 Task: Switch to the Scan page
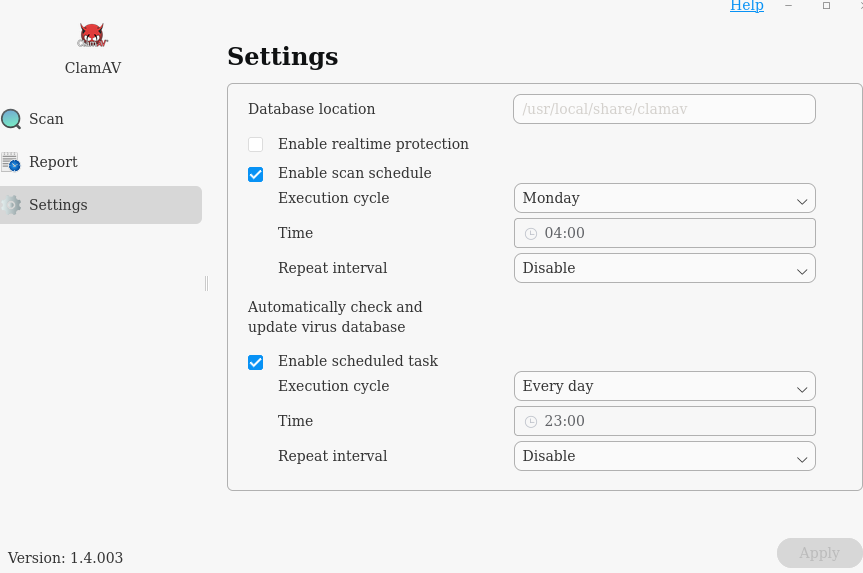pos(46,119)
